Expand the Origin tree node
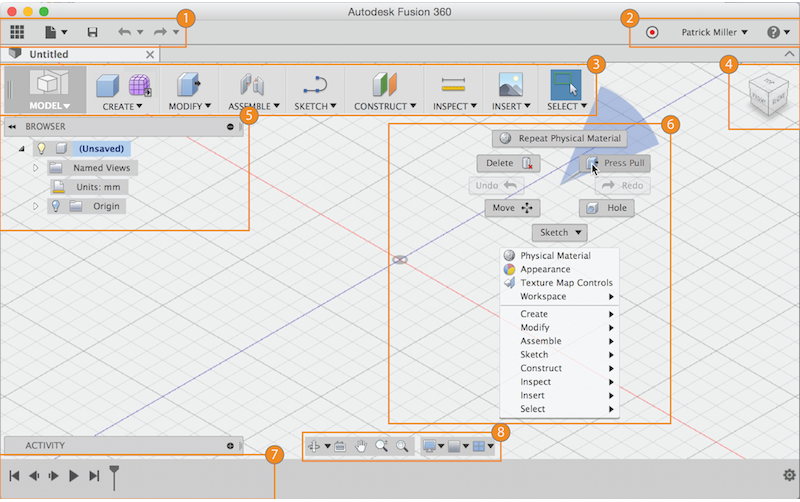The width and height of the screenshot is (800, 502). pos(35,206)
